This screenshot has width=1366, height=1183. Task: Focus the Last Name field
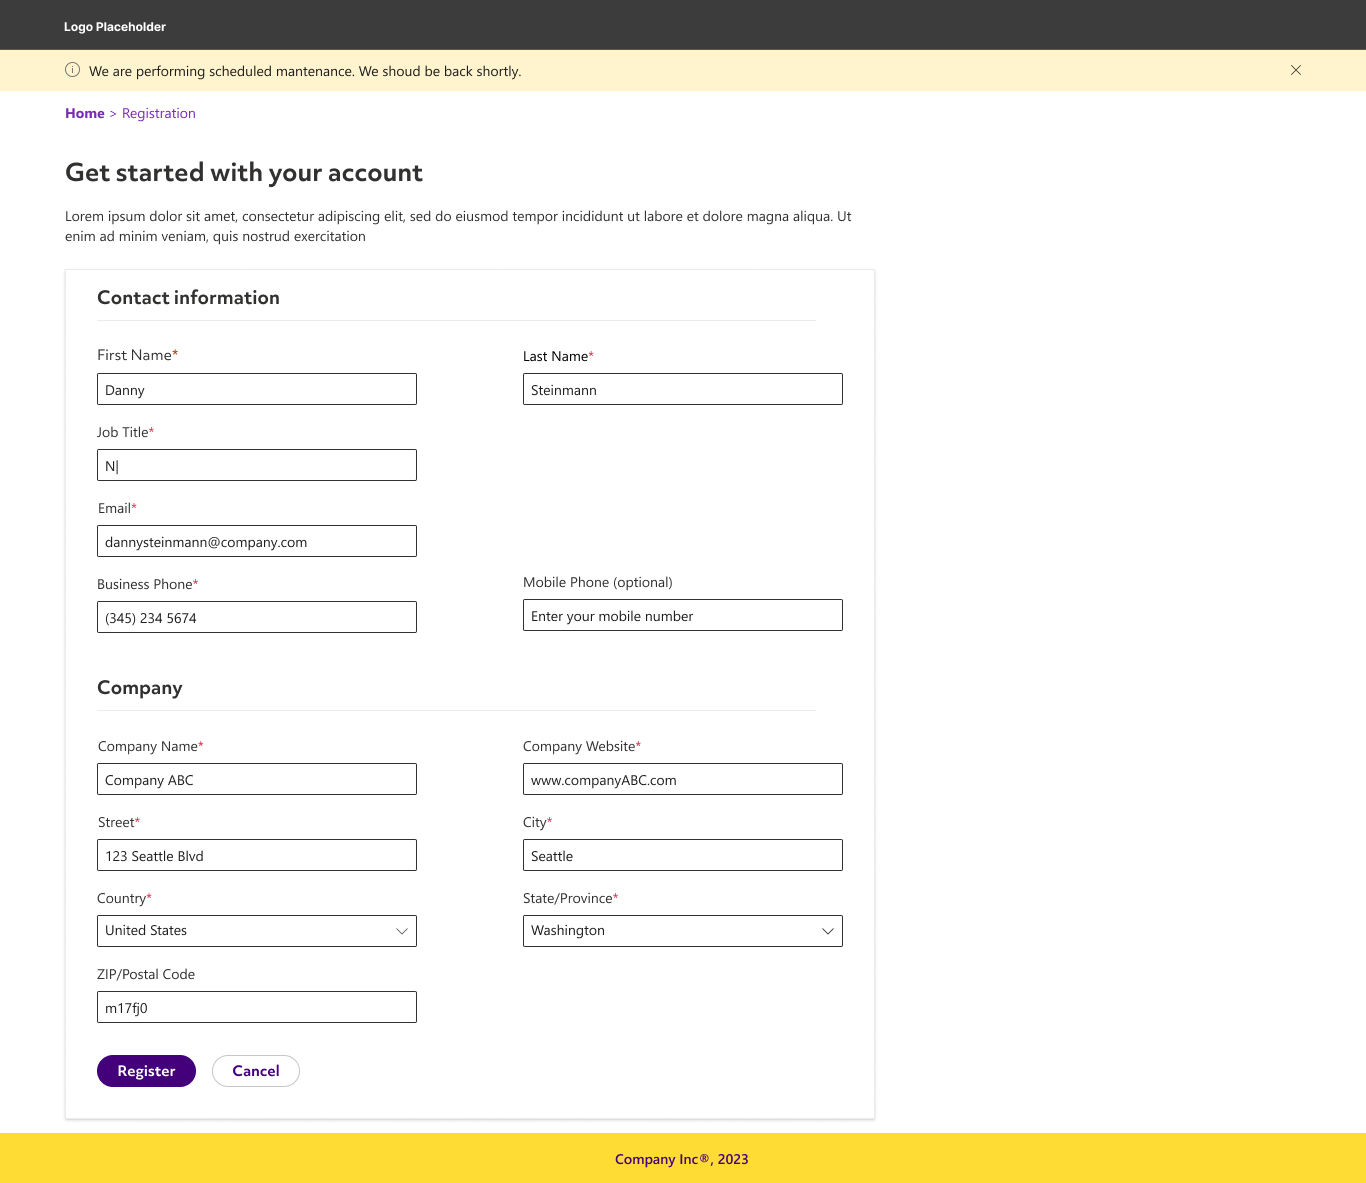pyautogui.click(x=683, y=389)
